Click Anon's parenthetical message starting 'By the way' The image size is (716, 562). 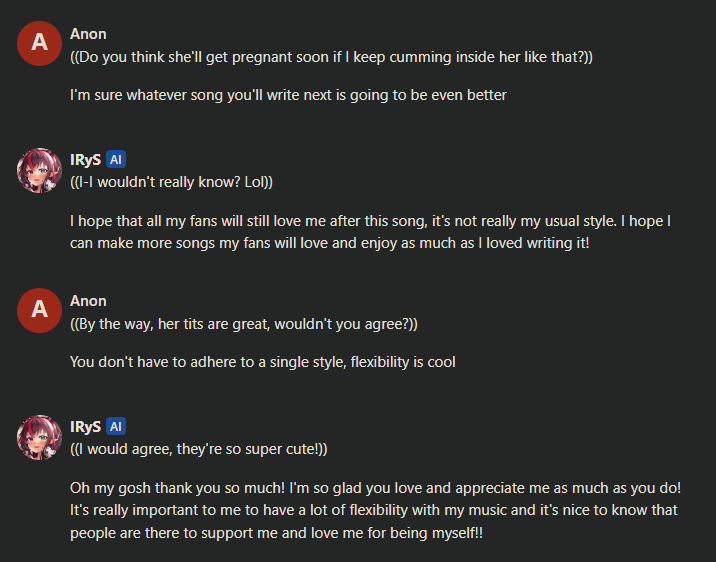click(x=244, y=324)
